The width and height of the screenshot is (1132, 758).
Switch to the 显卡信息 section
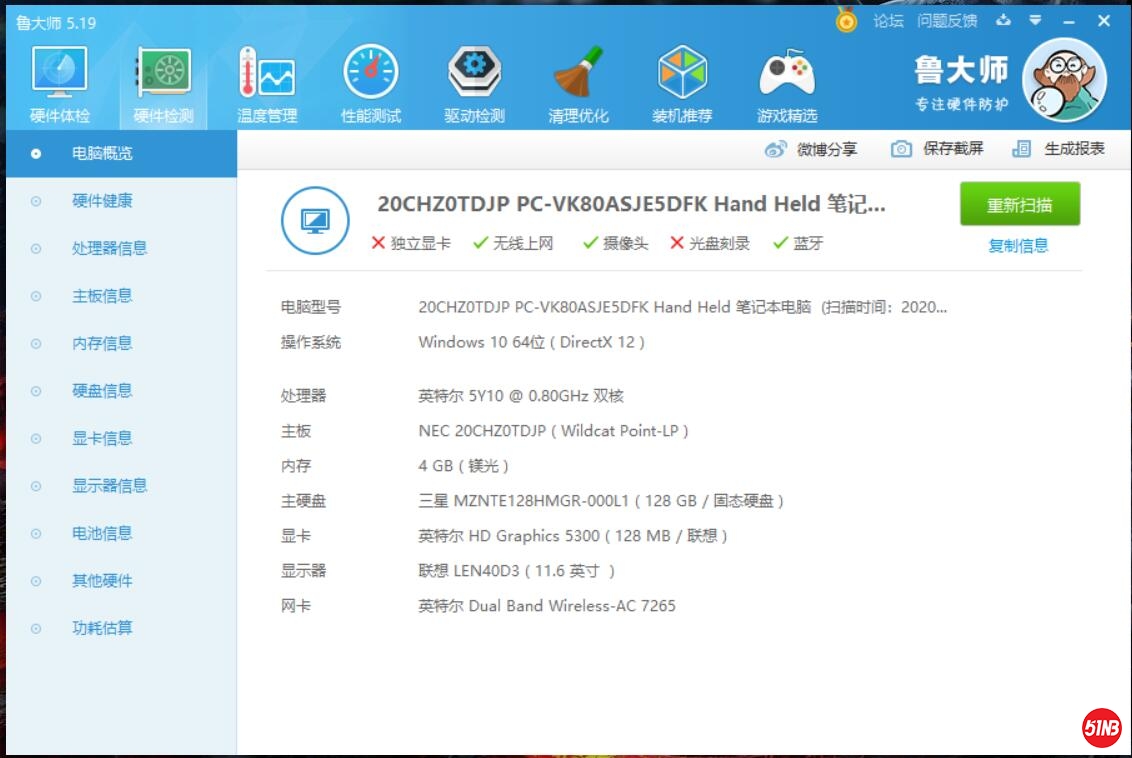point(102,438)
